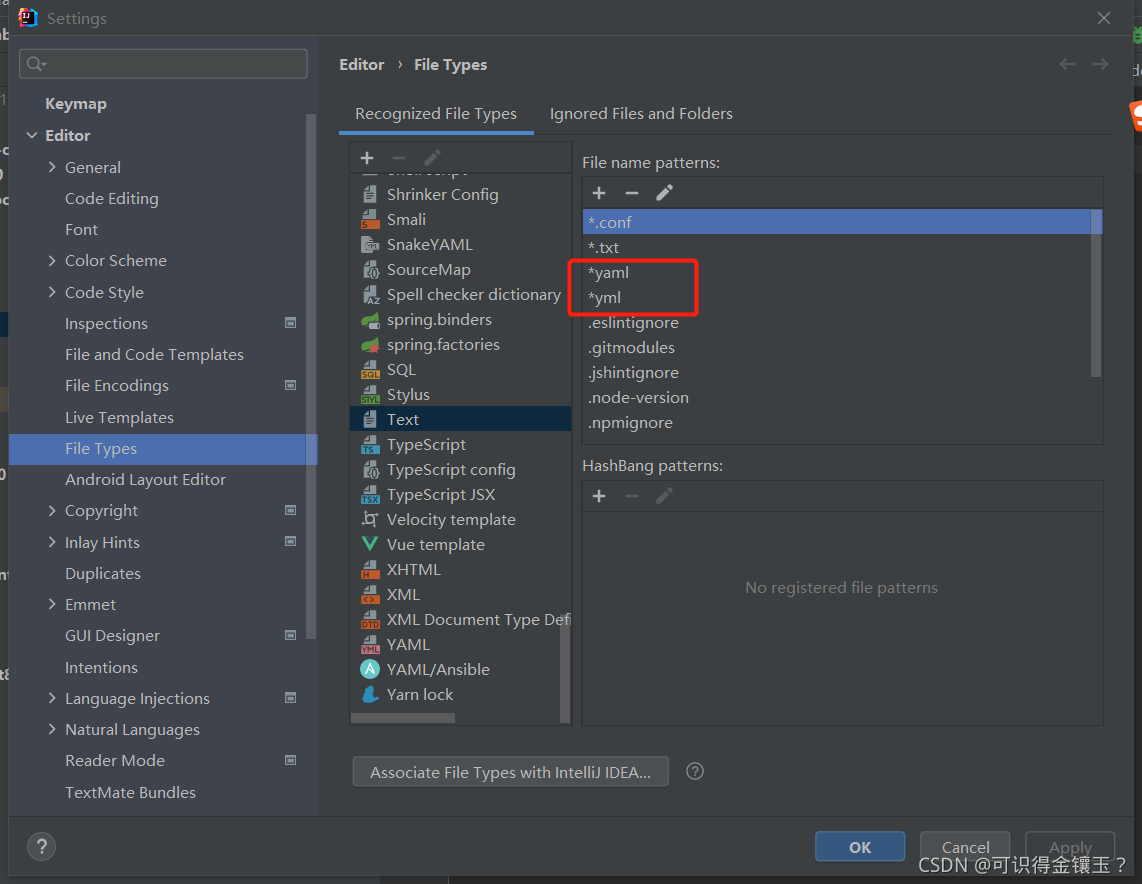Click the Cancel button
The height and width of the screenshot is (884, 1142).
pos(965,847)
